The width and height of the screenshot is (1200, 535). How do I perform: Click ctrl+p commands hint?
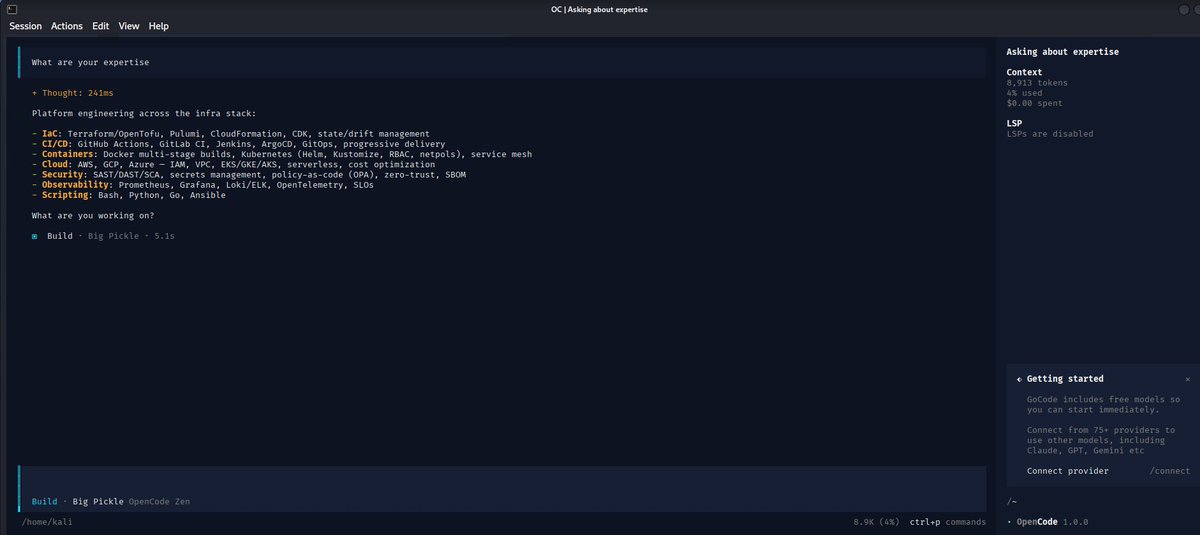(948, 522)
